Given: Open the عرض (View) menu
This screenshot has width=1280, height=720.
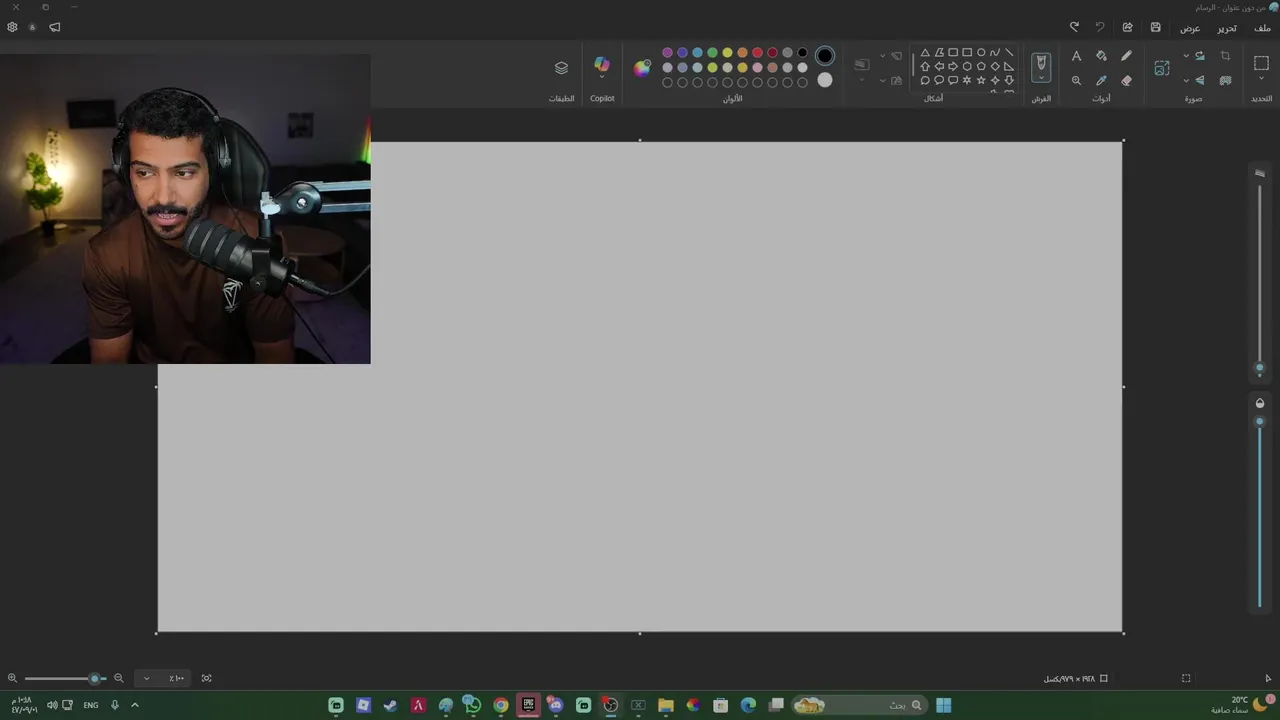Looking at the screenshot, I should tap(1190, 28).
